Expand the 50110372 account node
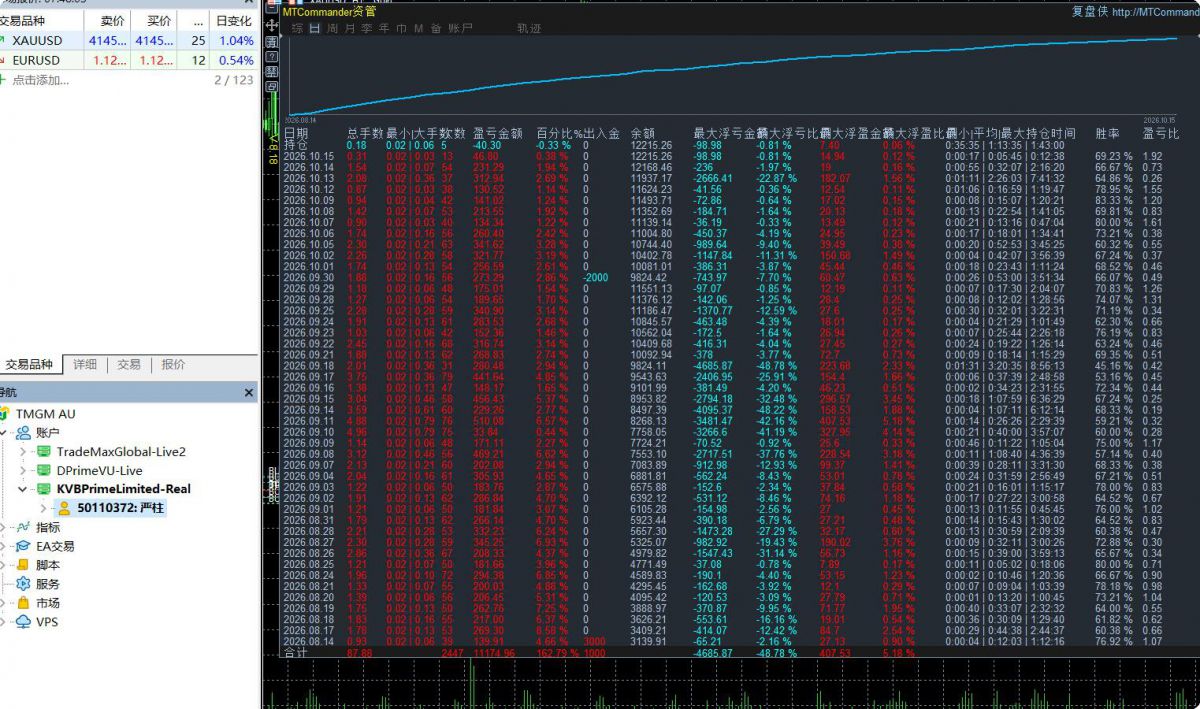1200x709 pixels. point(43,509)
